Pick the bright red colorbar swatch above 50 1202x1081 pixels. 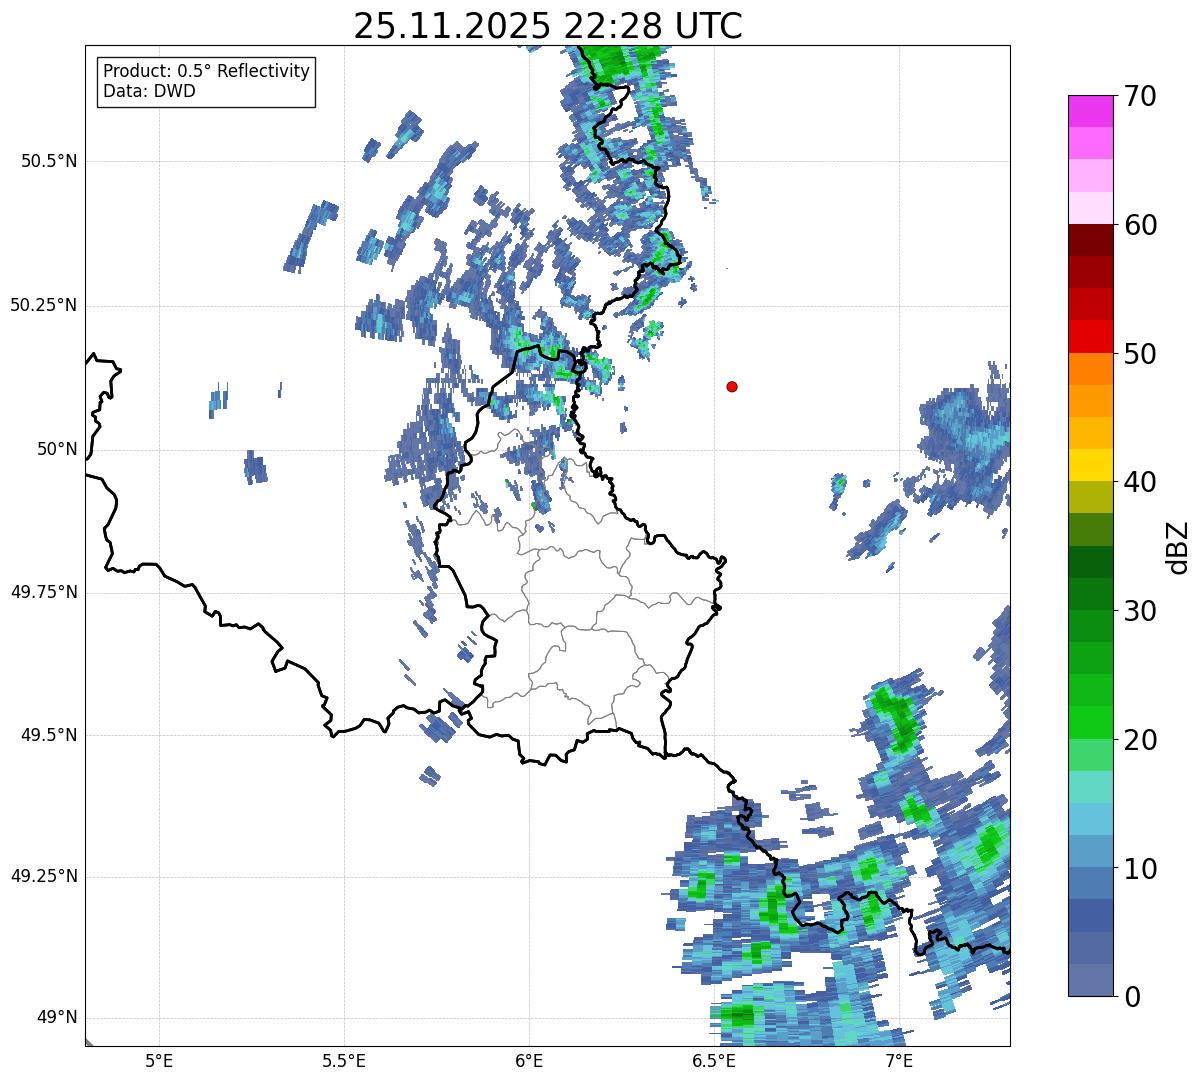[x=1090, y=337]
